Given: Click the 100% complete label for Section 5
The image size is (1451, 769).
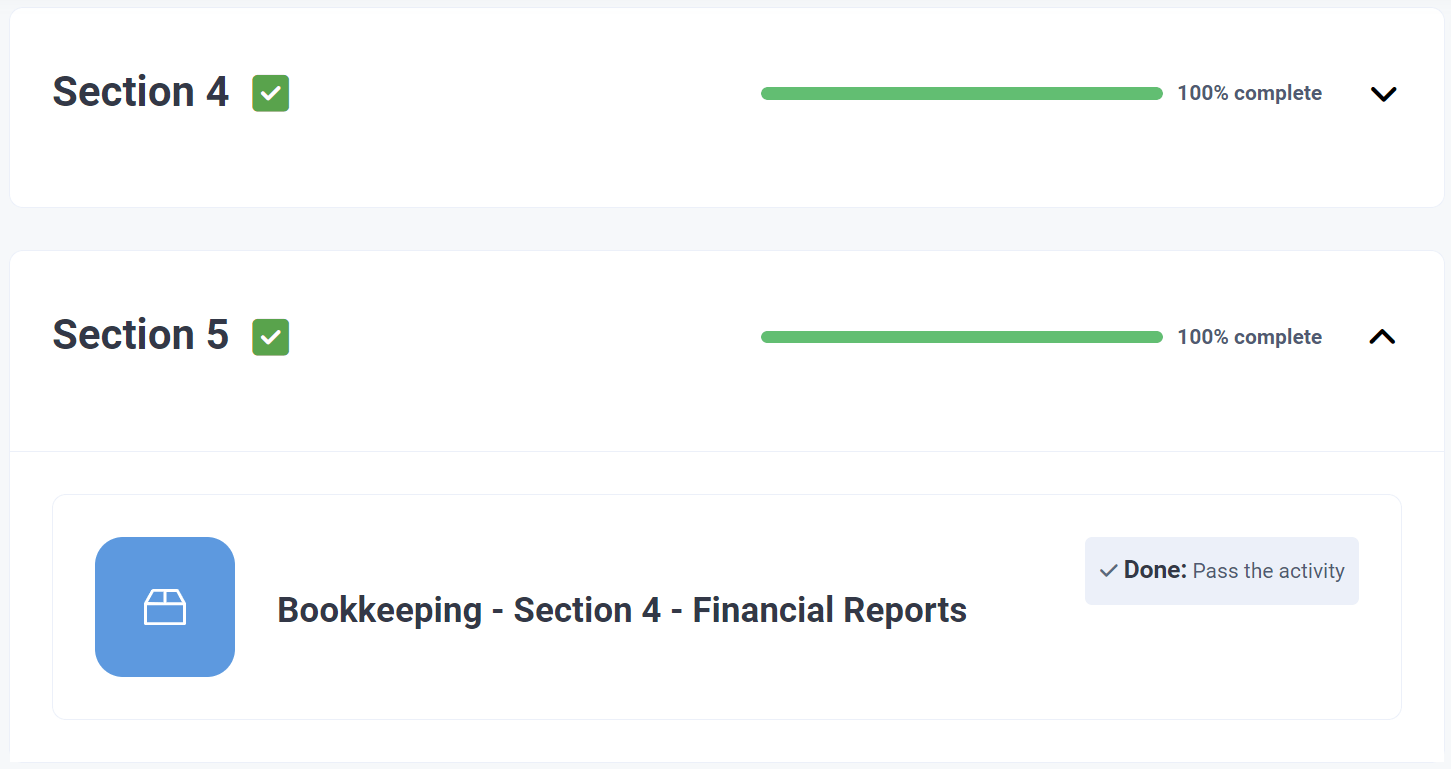Looking at the screenshot, I should coord(1249,336).
